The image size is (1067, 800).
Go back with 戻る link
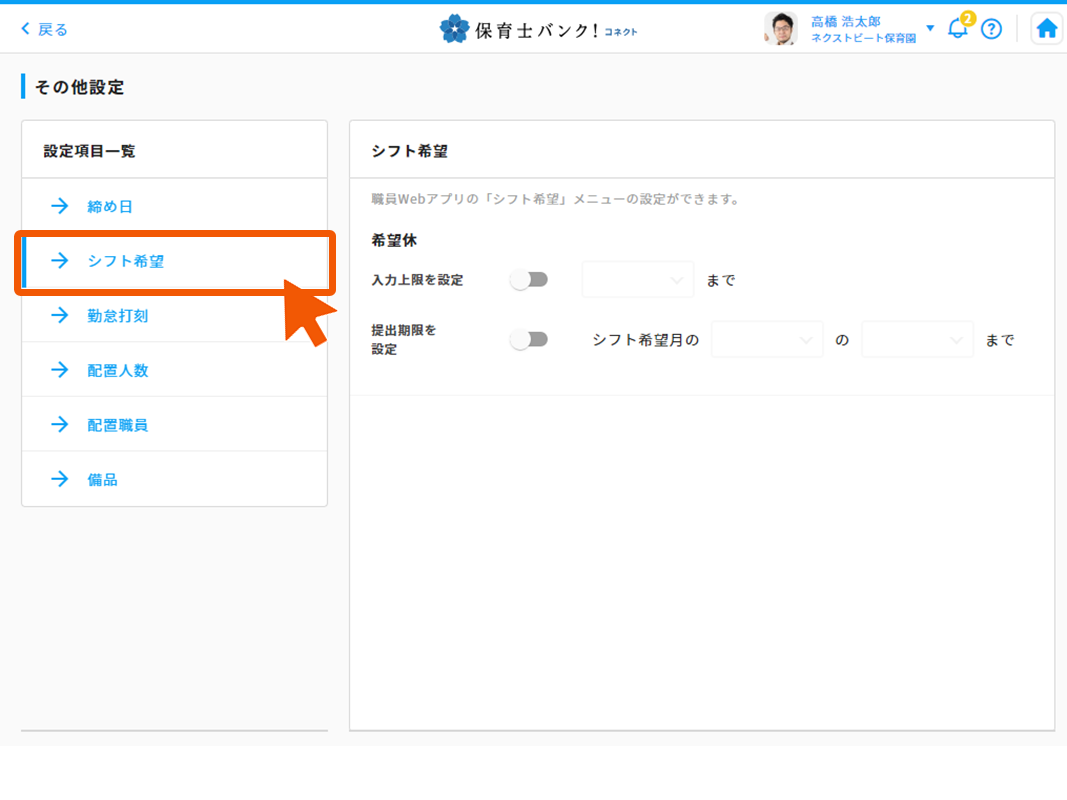coord(45,29)
